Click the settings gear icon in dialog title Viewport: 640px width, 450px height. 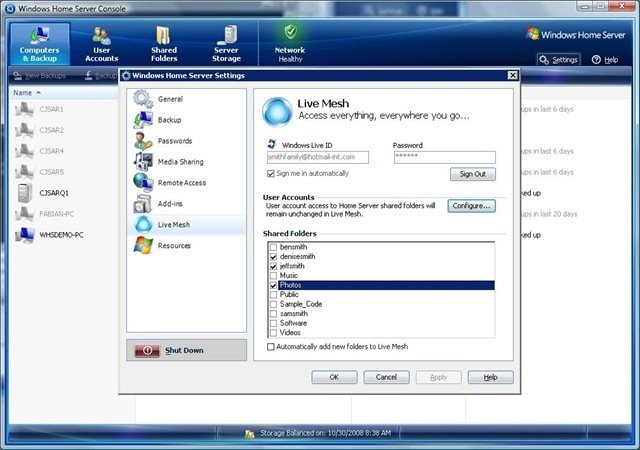click(126, 76)
